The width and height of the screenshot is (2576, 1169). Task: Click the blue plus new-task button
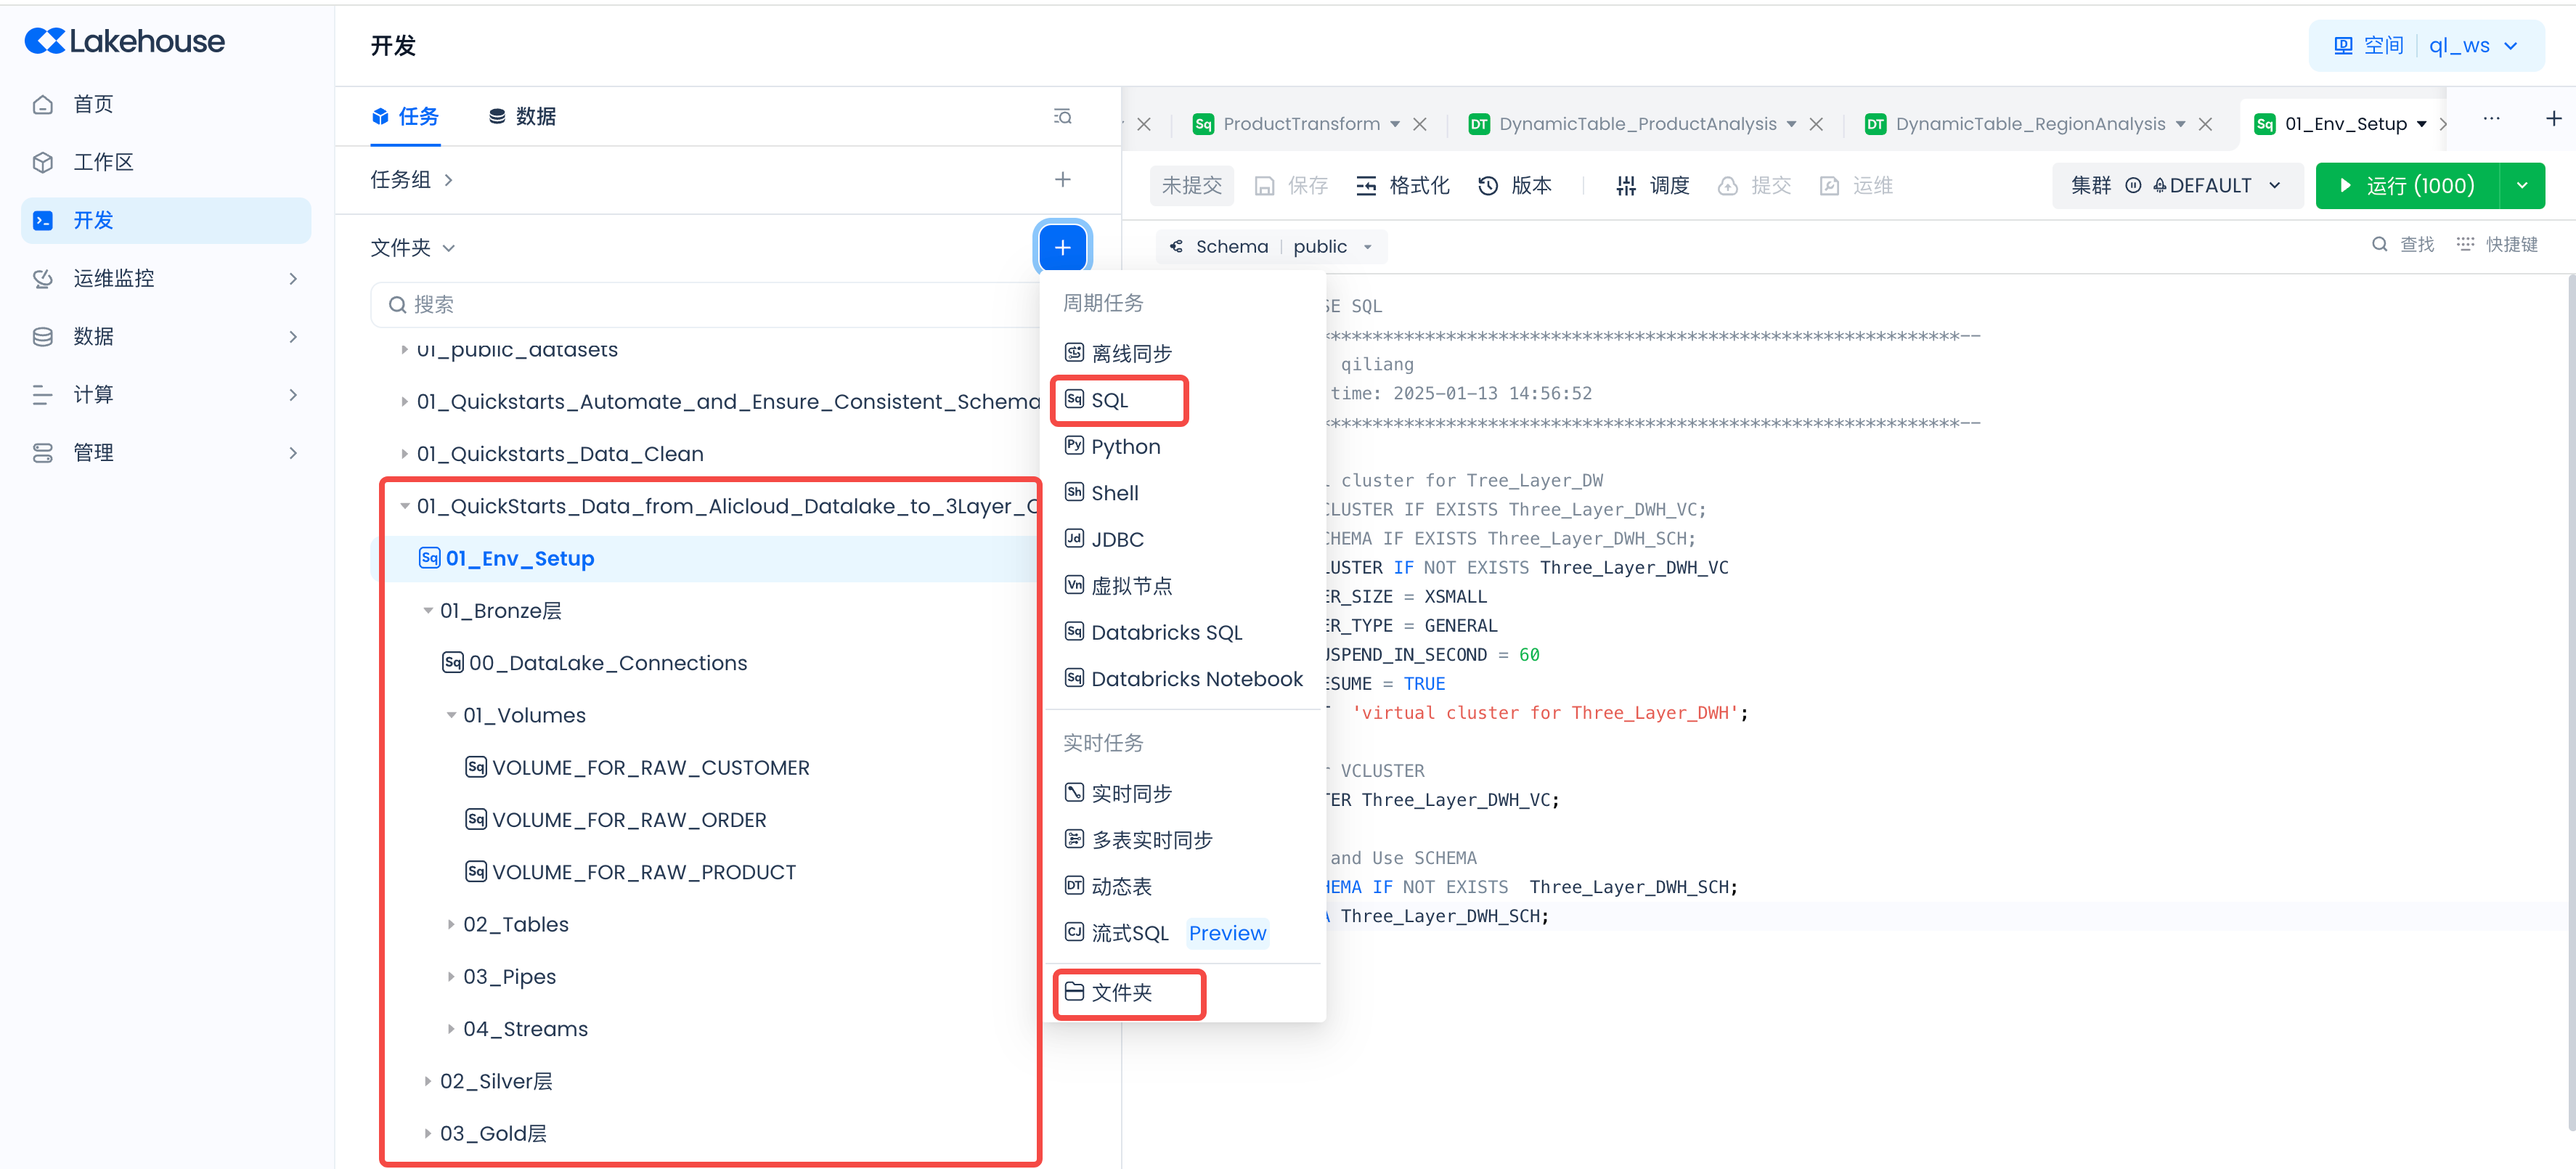[1062, 247]
